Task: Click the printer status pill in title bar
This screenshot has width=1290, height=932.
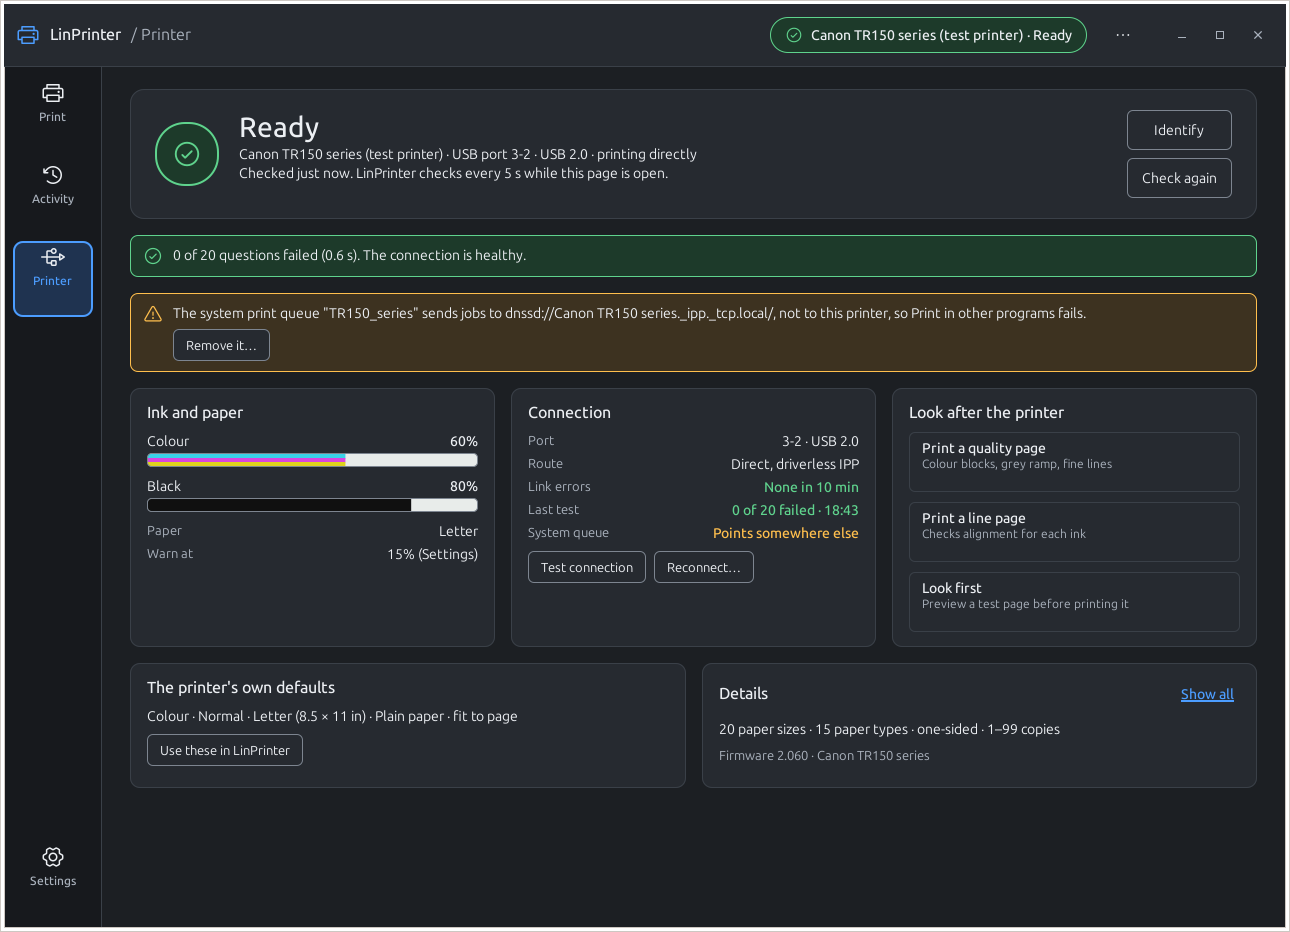Action: click(928, 35)
